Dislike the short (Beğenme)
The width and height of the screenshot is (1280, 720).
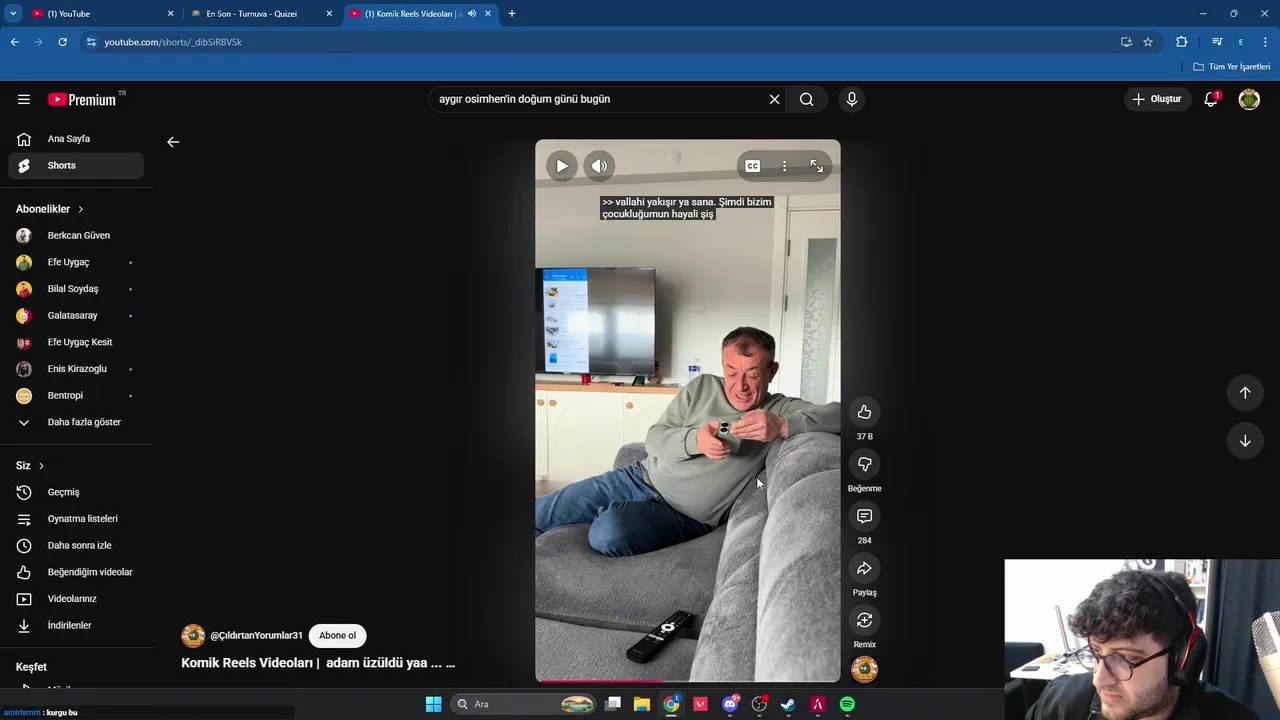coord(864,464)
